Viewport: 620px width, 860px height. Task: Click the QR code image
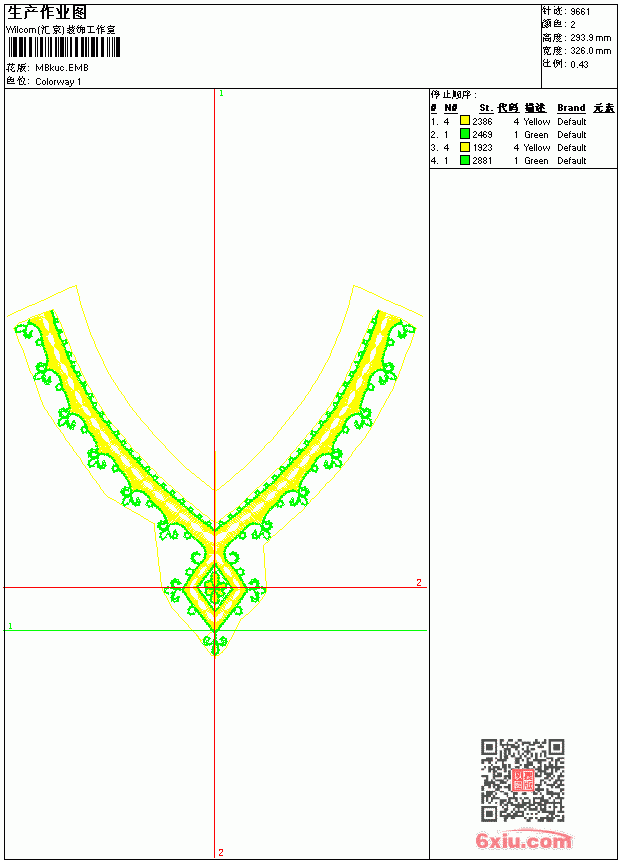click(x=523, y=779)
